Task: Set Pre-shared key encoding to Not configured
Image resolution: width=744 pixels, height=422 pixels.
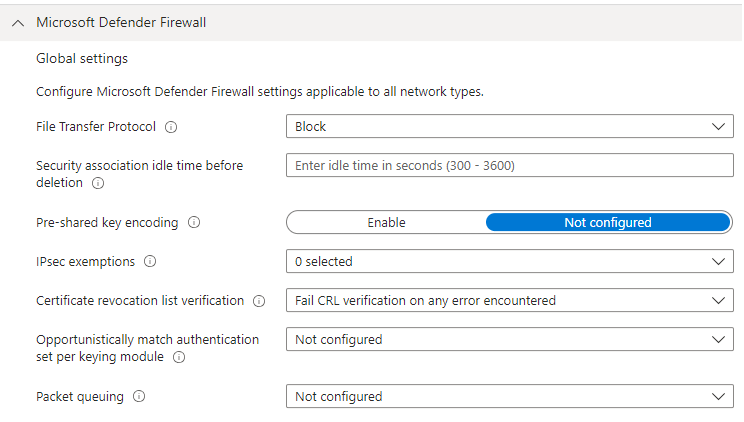Action: click(608, 223)
